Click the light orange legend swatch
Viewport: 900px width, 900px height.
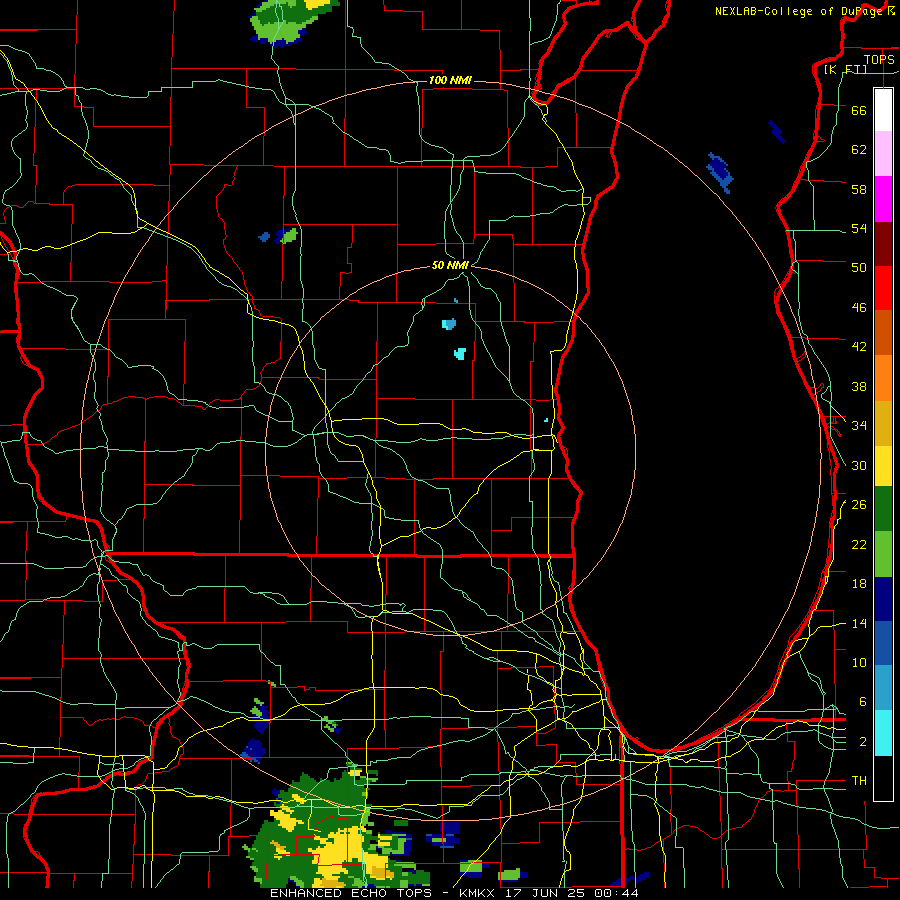coord(883,378)
